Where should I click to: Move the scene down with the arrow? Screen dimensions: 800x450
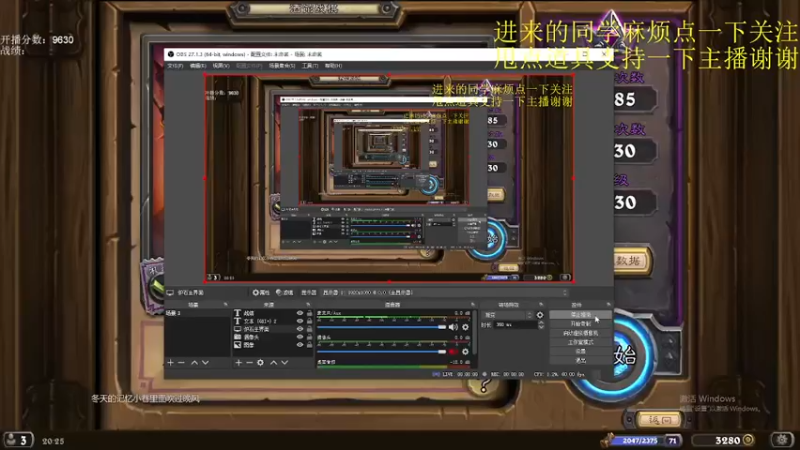click(x=205, y=363)
